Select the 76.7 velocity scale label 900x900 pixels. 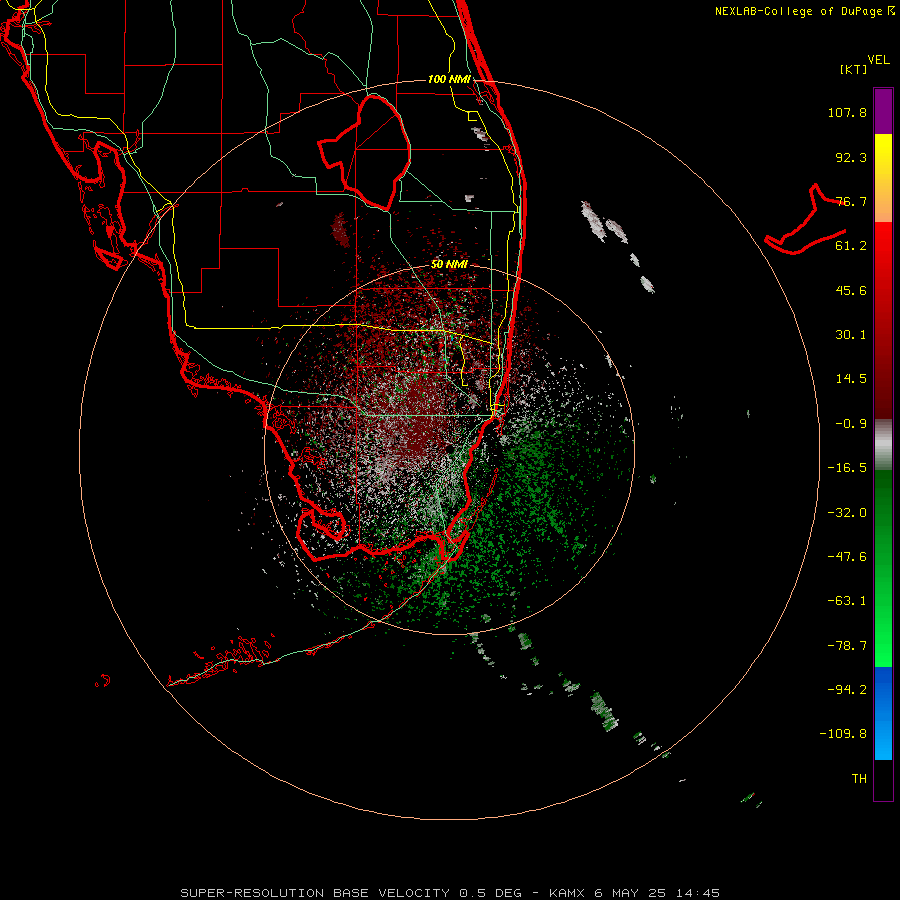(x=851, y=201)
